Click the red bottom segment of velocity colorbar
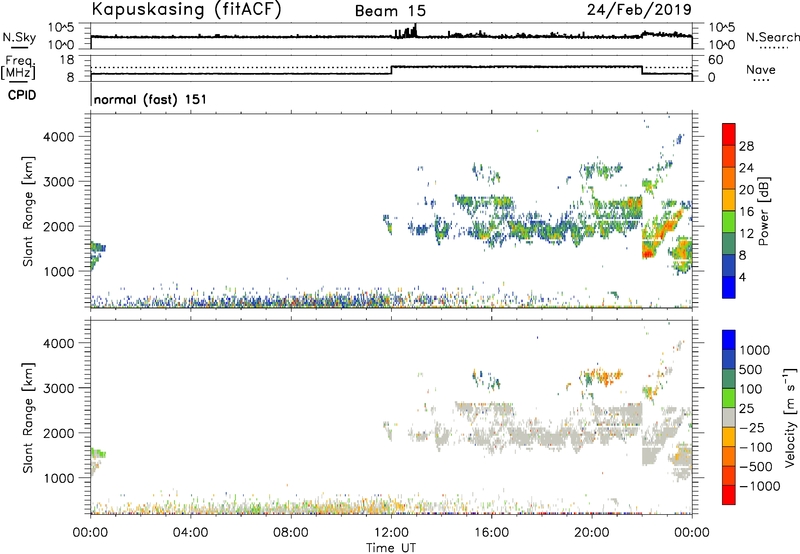This screenshot has width=800, height=554. click(729, 495)
